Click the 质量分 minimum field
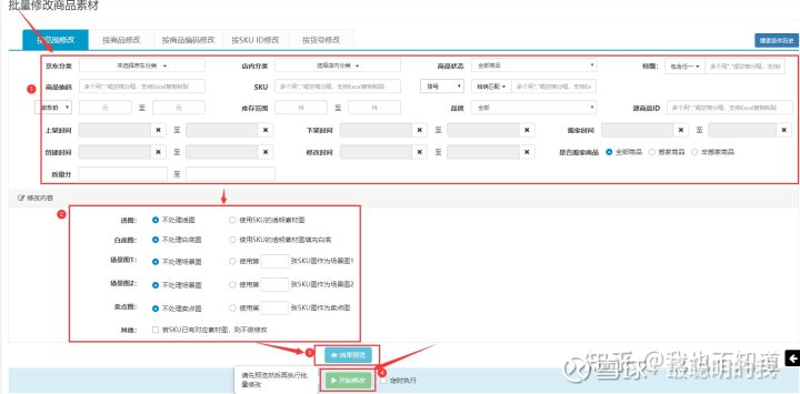This screenshot has height=394, width=800. click(x=123, y=174)
